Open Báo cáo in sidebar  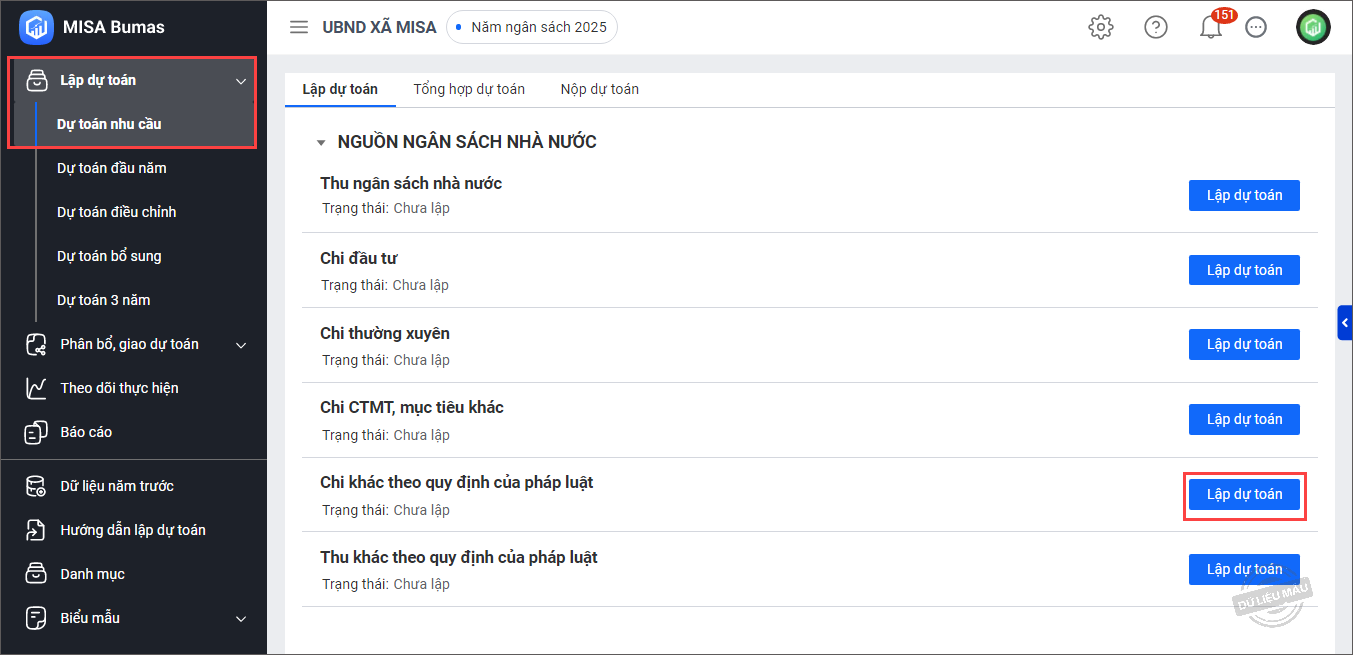(x=86, y=432)
